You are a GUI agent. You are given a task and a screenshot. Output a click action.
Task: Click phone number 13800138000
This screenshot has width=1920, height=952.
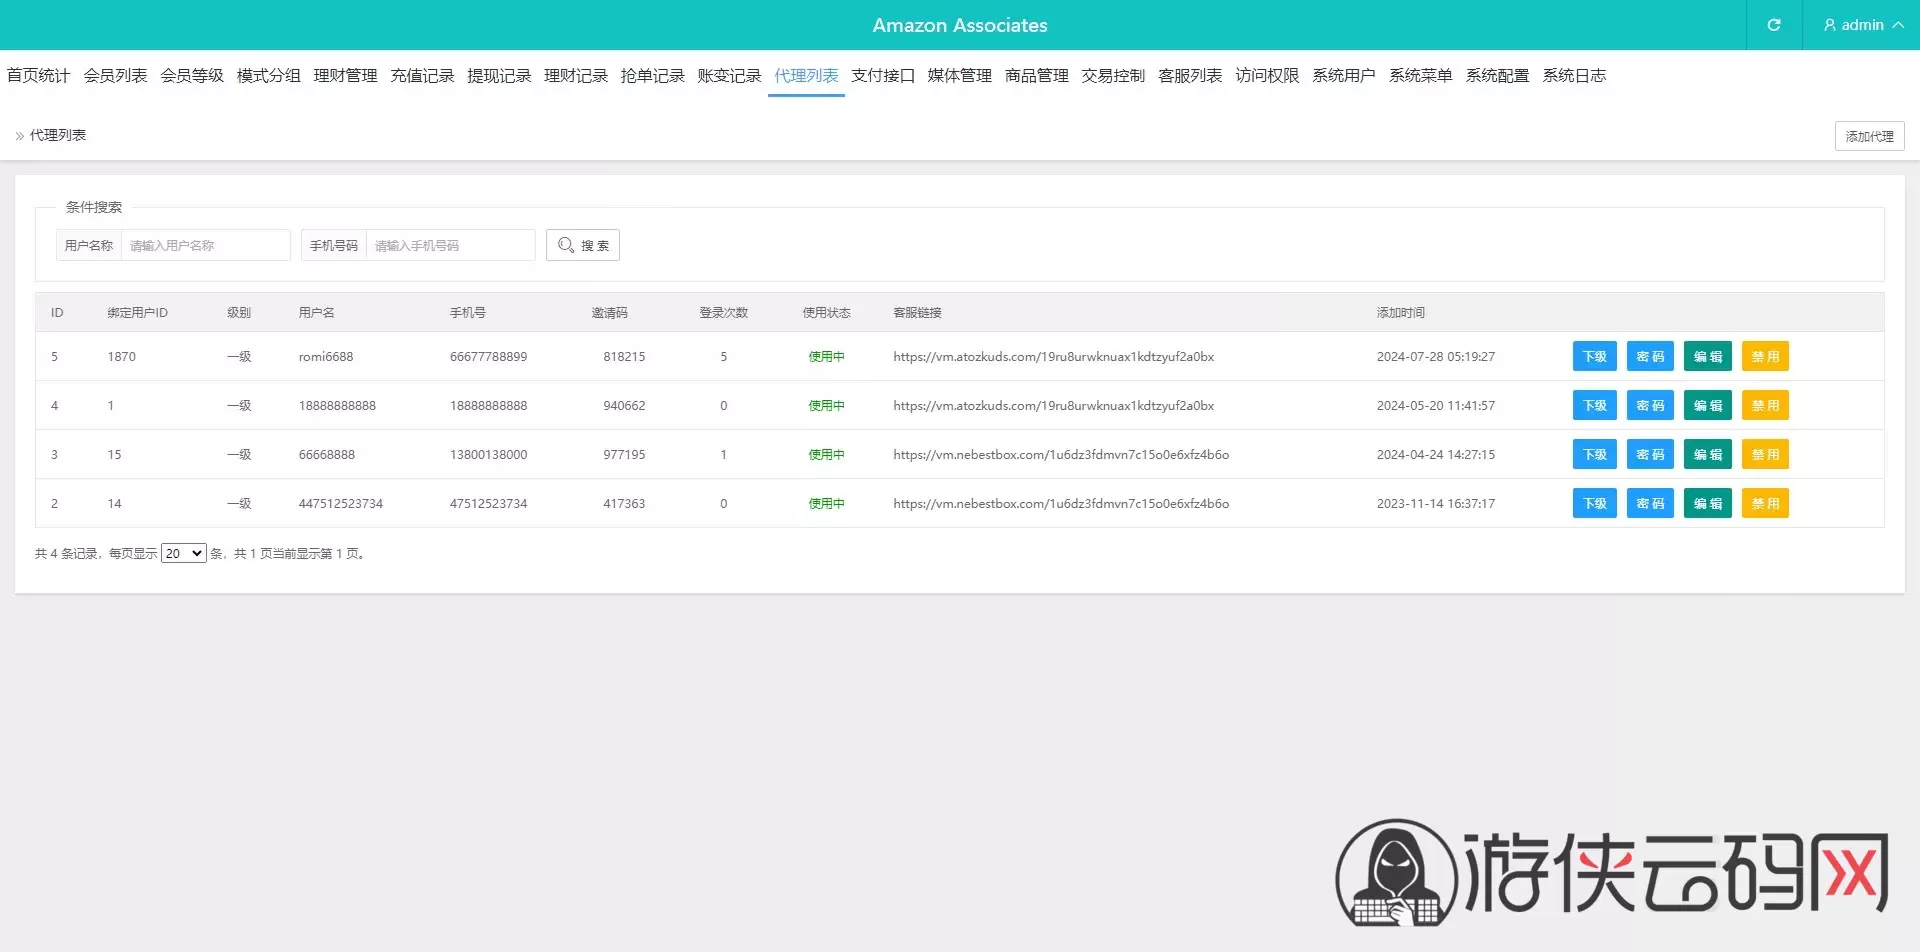point(488,454)
